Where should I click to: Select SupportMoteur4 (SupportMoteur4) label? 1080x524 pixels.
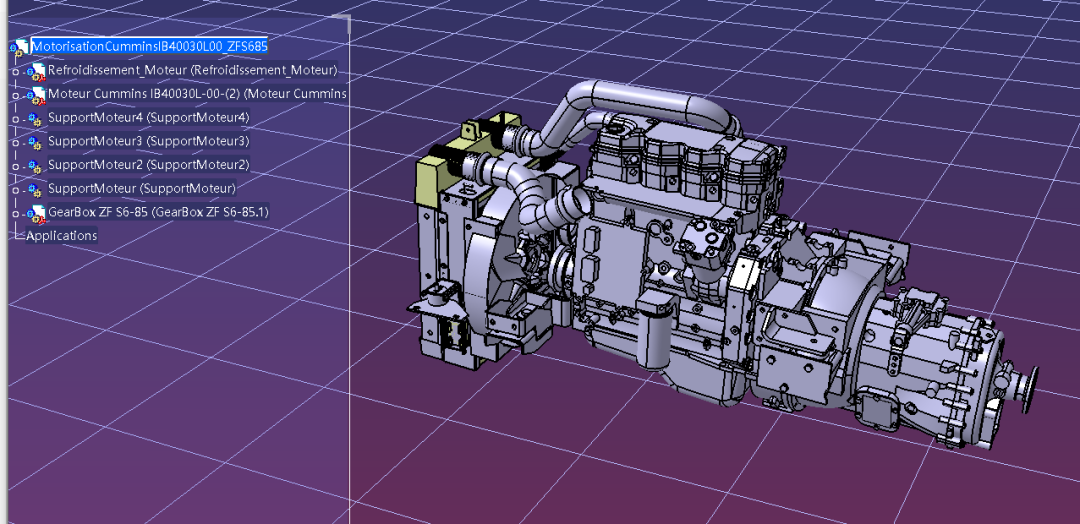[x=148, y=118]
